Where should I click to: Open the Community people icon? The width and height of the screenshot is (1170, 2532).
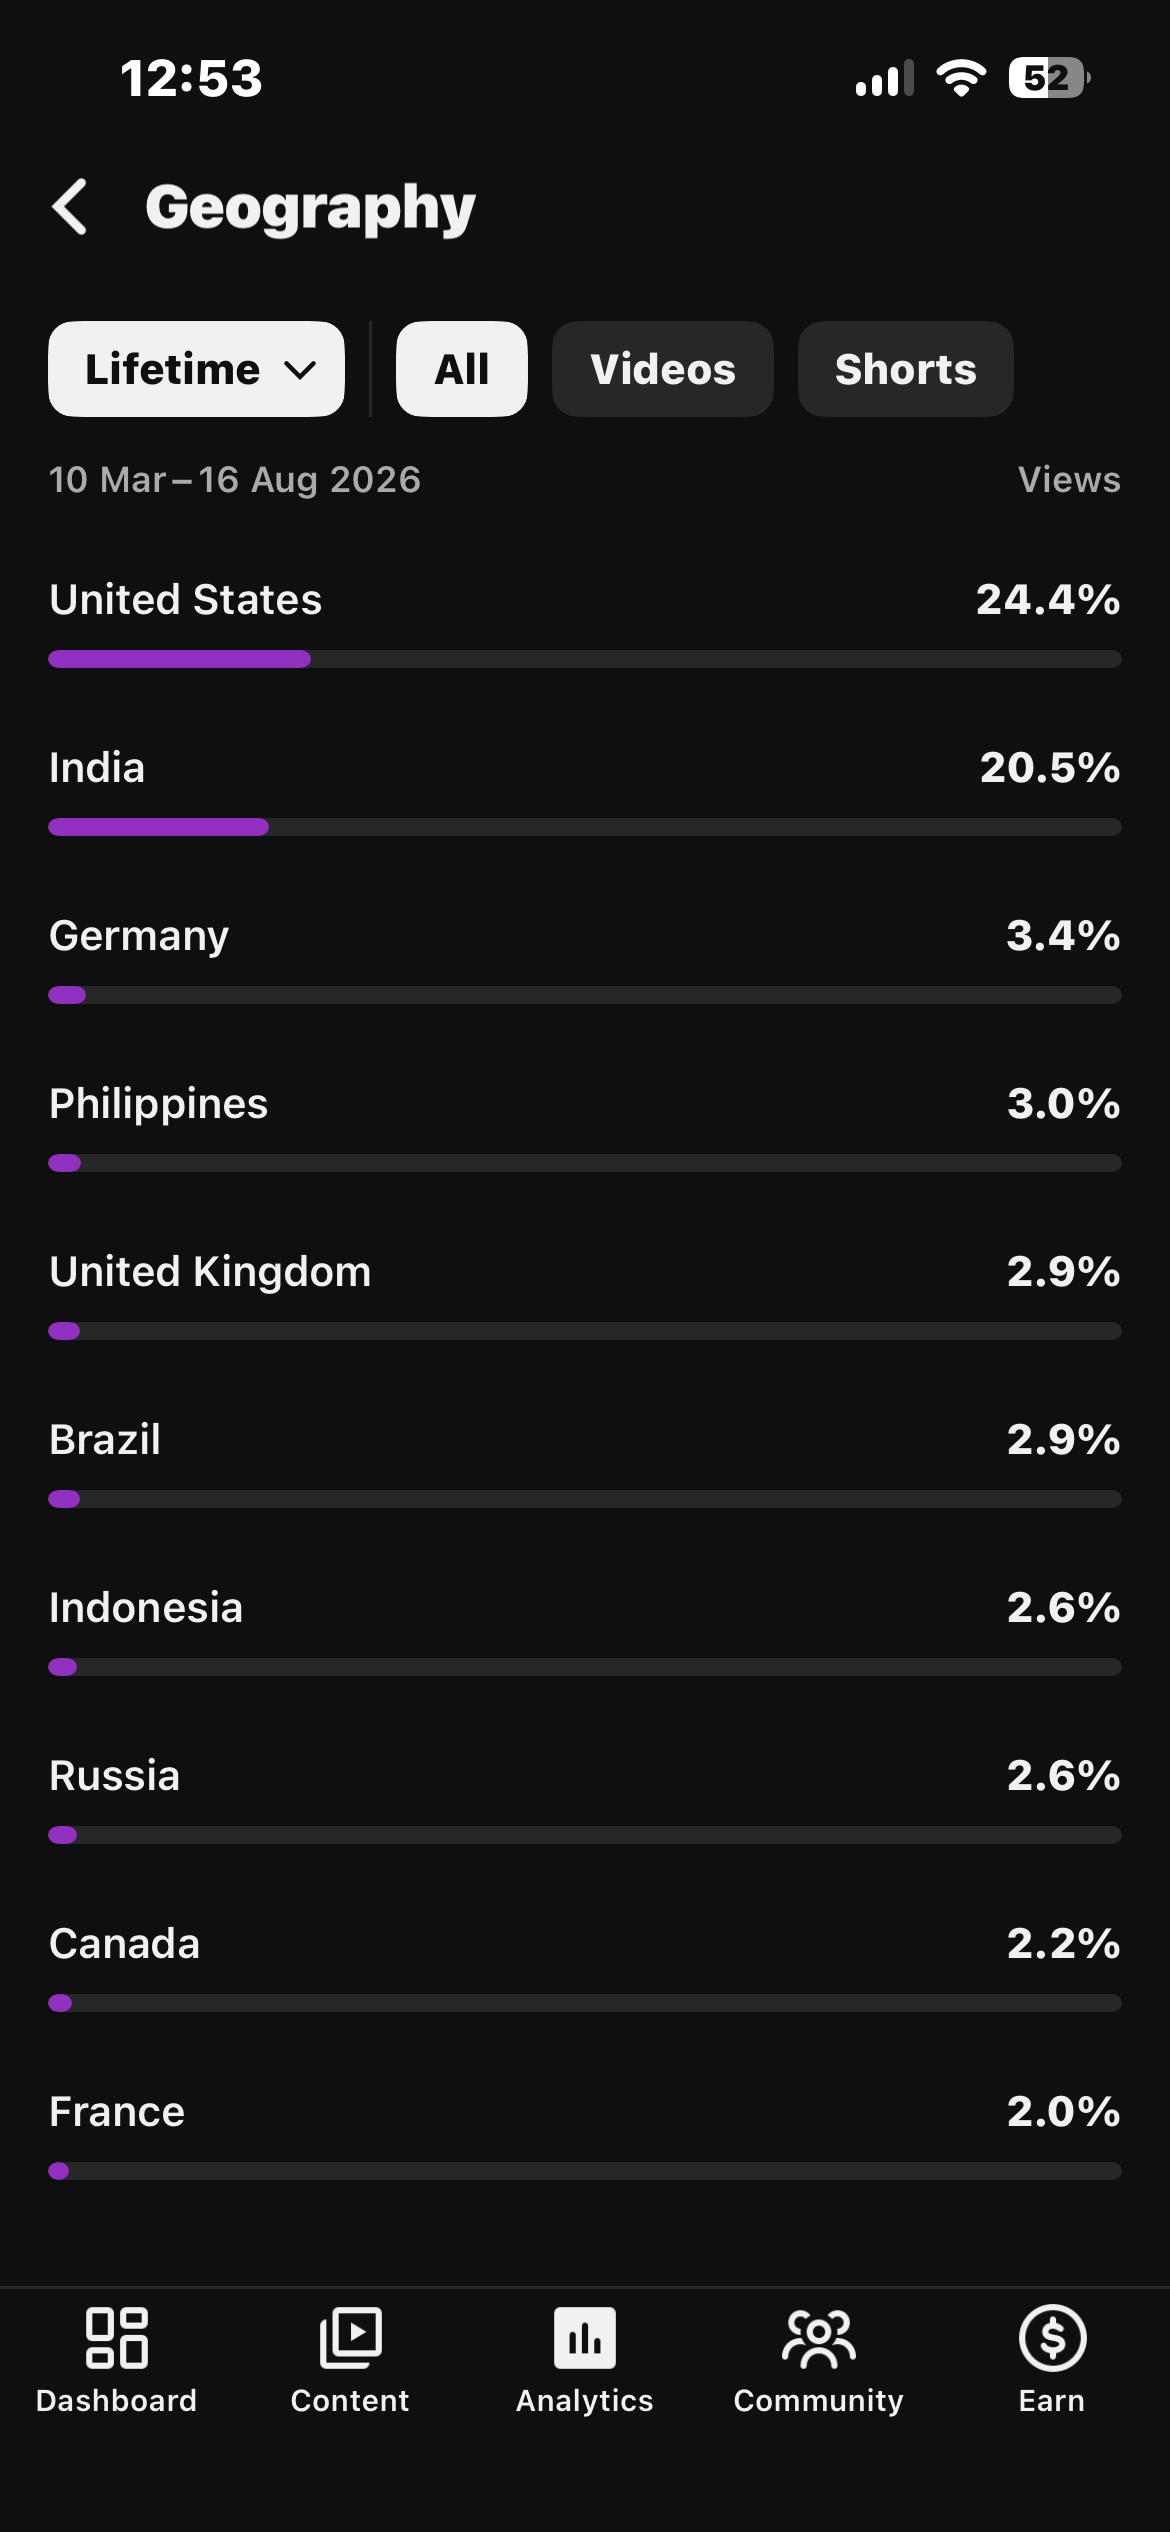[x=819, y=2338]
